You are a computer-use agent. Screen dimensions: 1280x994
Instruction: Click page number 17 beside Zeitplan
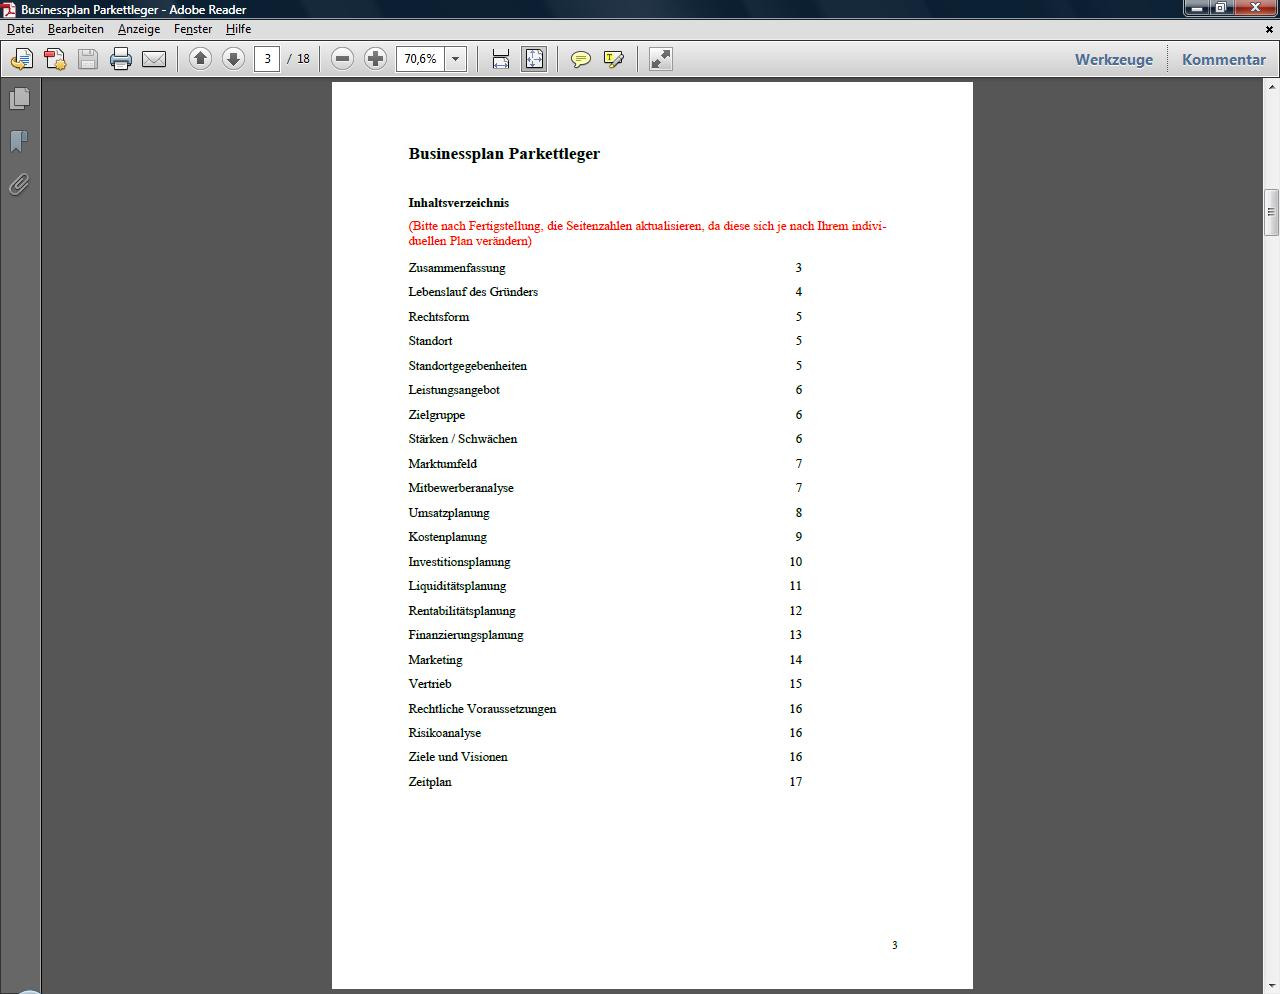pyautogui.click(x=796, y=782)
